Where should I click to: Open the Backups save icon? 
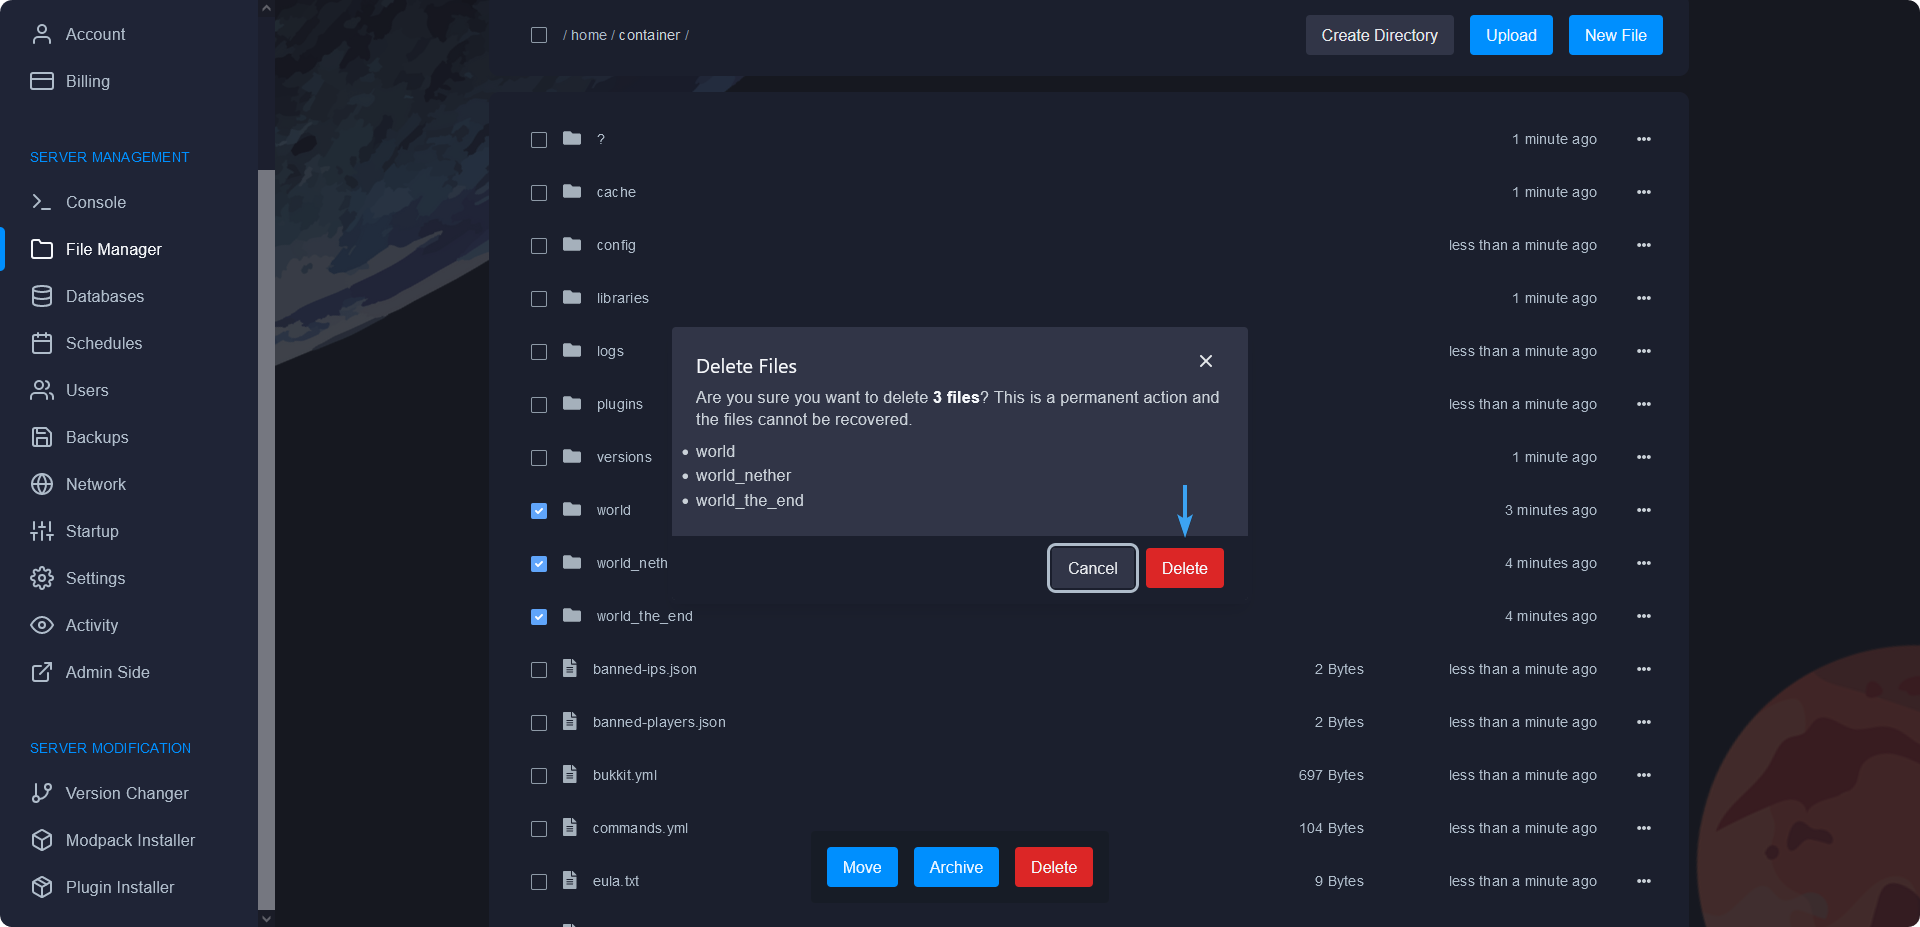[x=42, y=437]
